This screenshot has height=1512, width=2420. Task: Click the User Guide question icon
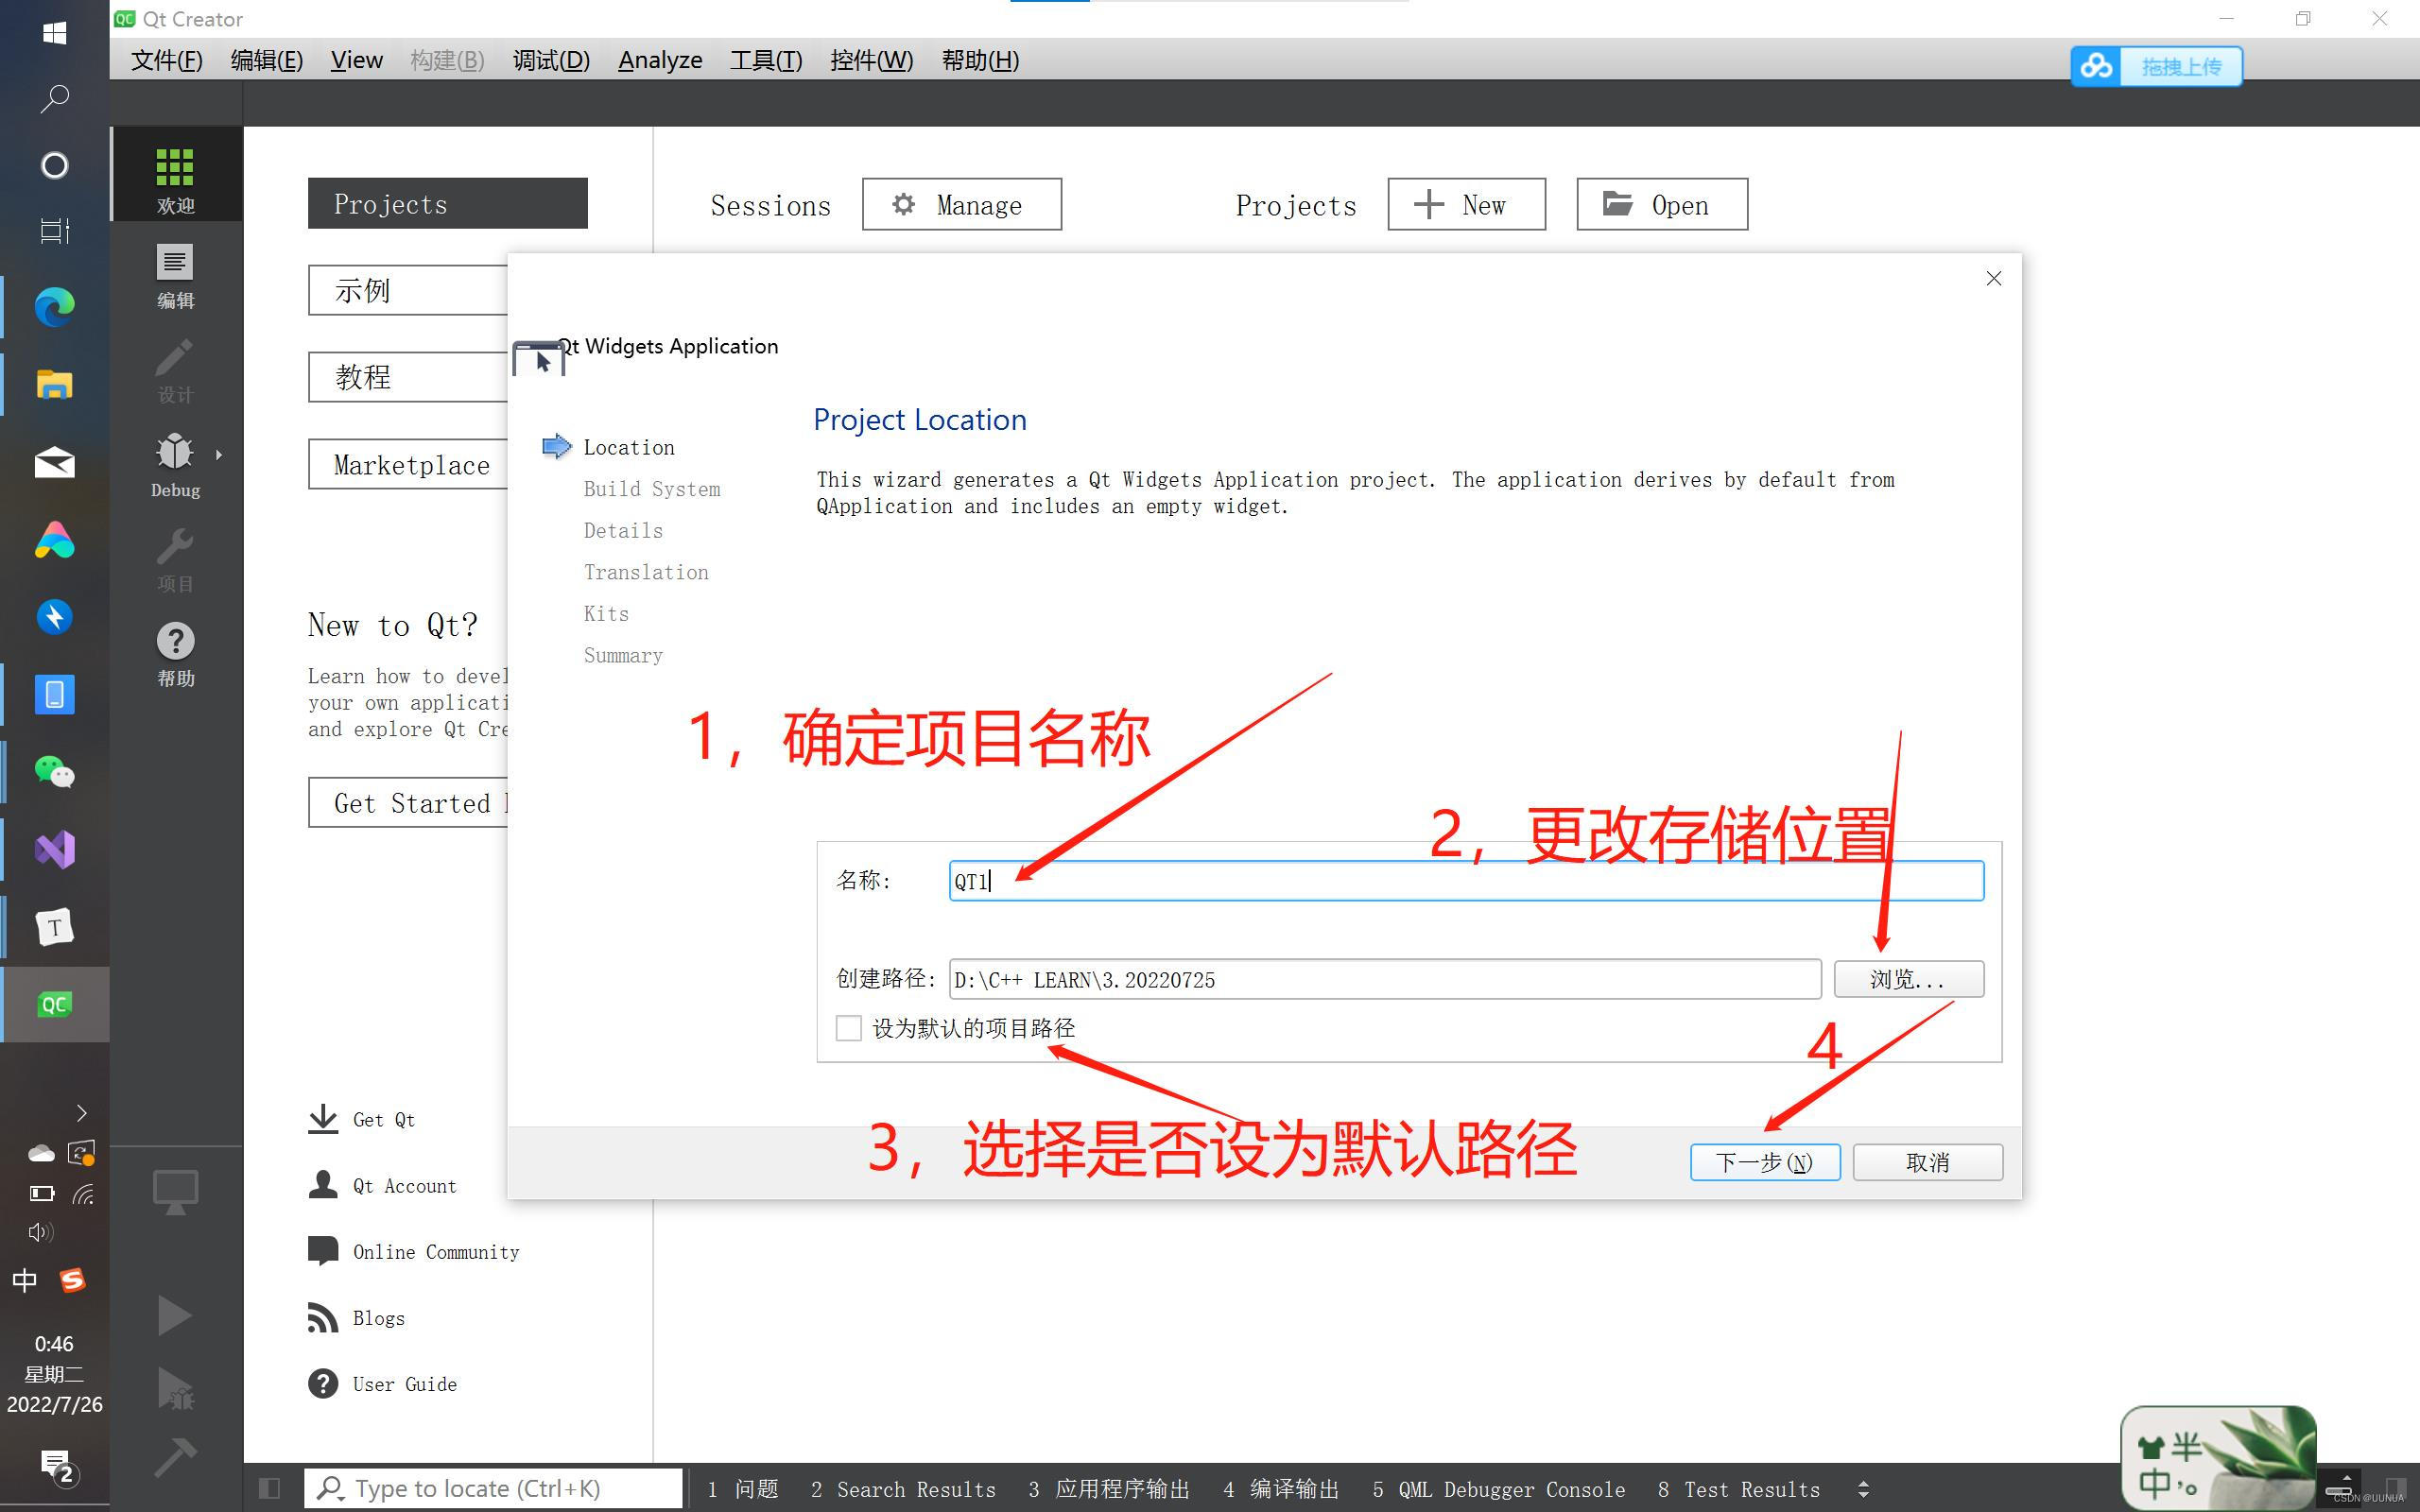(322, 1383)
